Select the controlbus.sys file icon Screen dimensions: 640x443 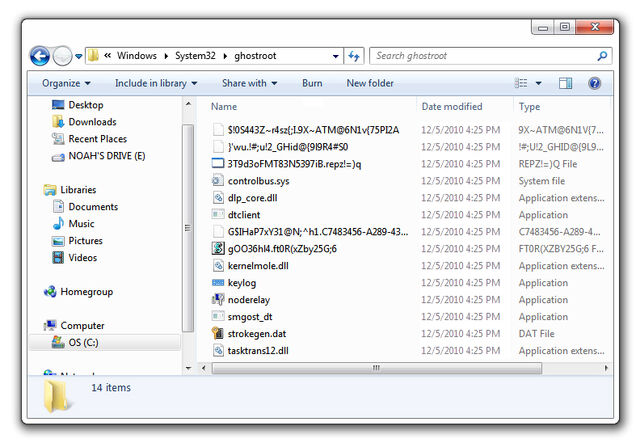coord(218,181)
